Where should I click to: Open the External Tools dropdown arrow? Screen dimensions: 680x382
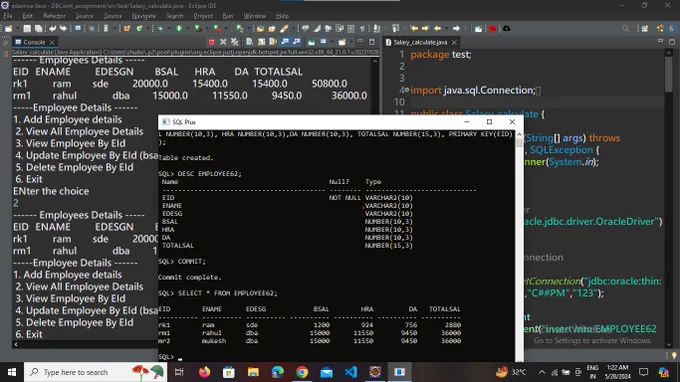click(226, 29)
